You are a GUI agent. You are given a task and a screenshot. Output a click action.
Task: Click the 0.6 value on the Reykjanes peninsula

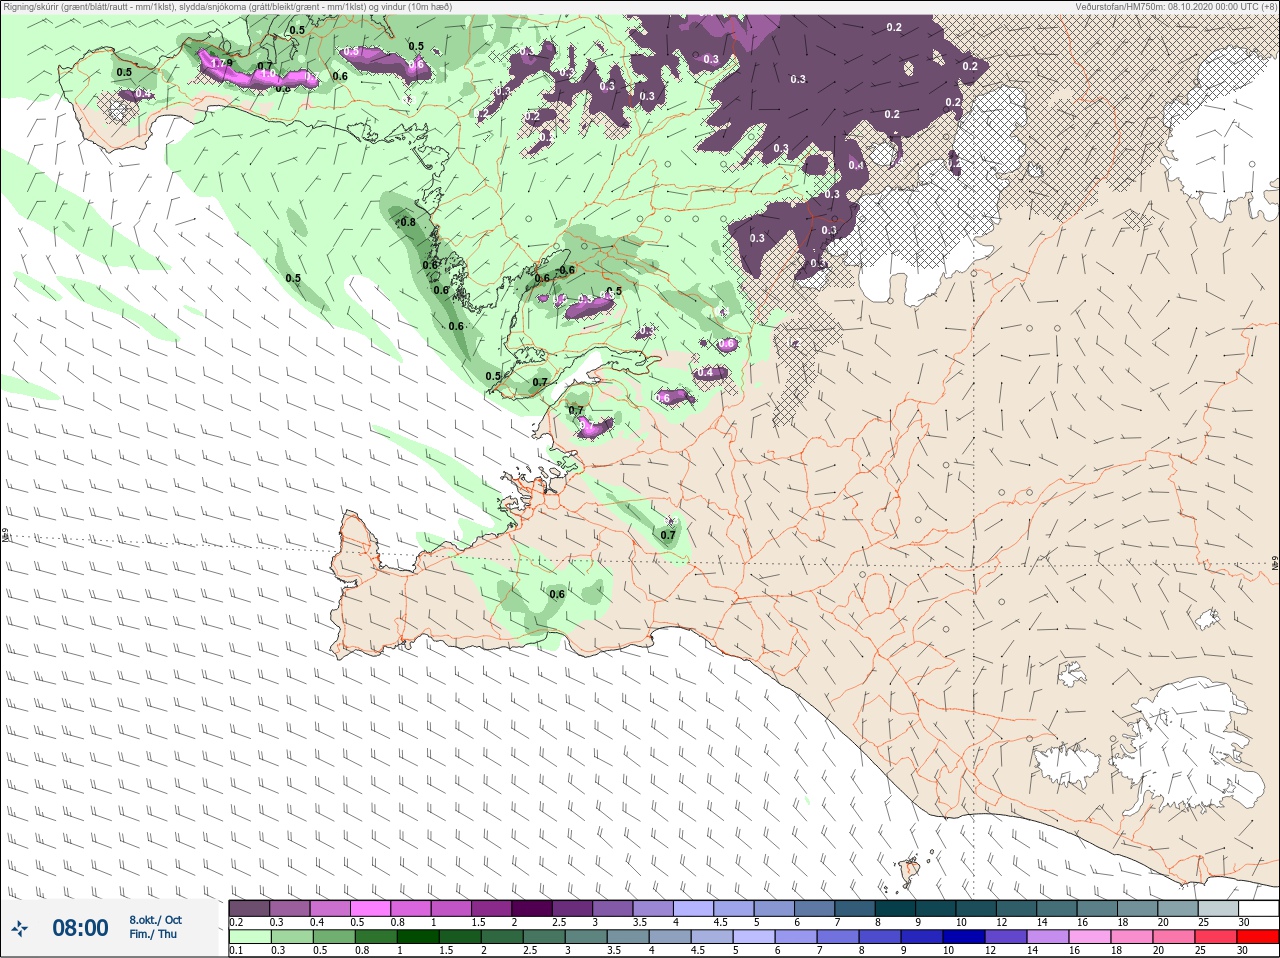tap(557, 594)
